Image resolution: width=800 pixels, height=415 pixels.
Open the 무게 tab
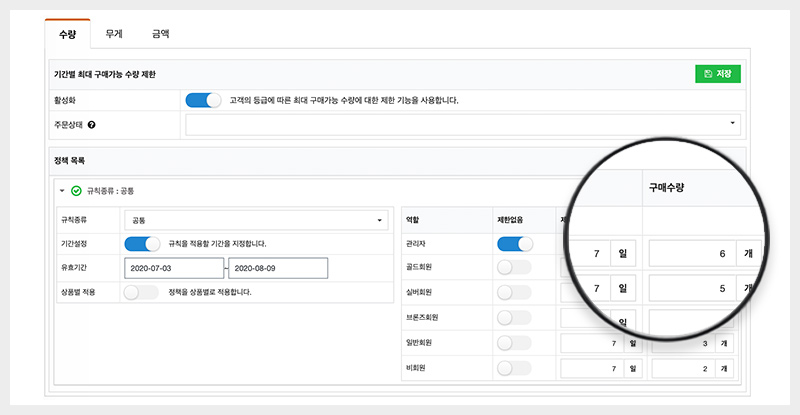[114, 33]
